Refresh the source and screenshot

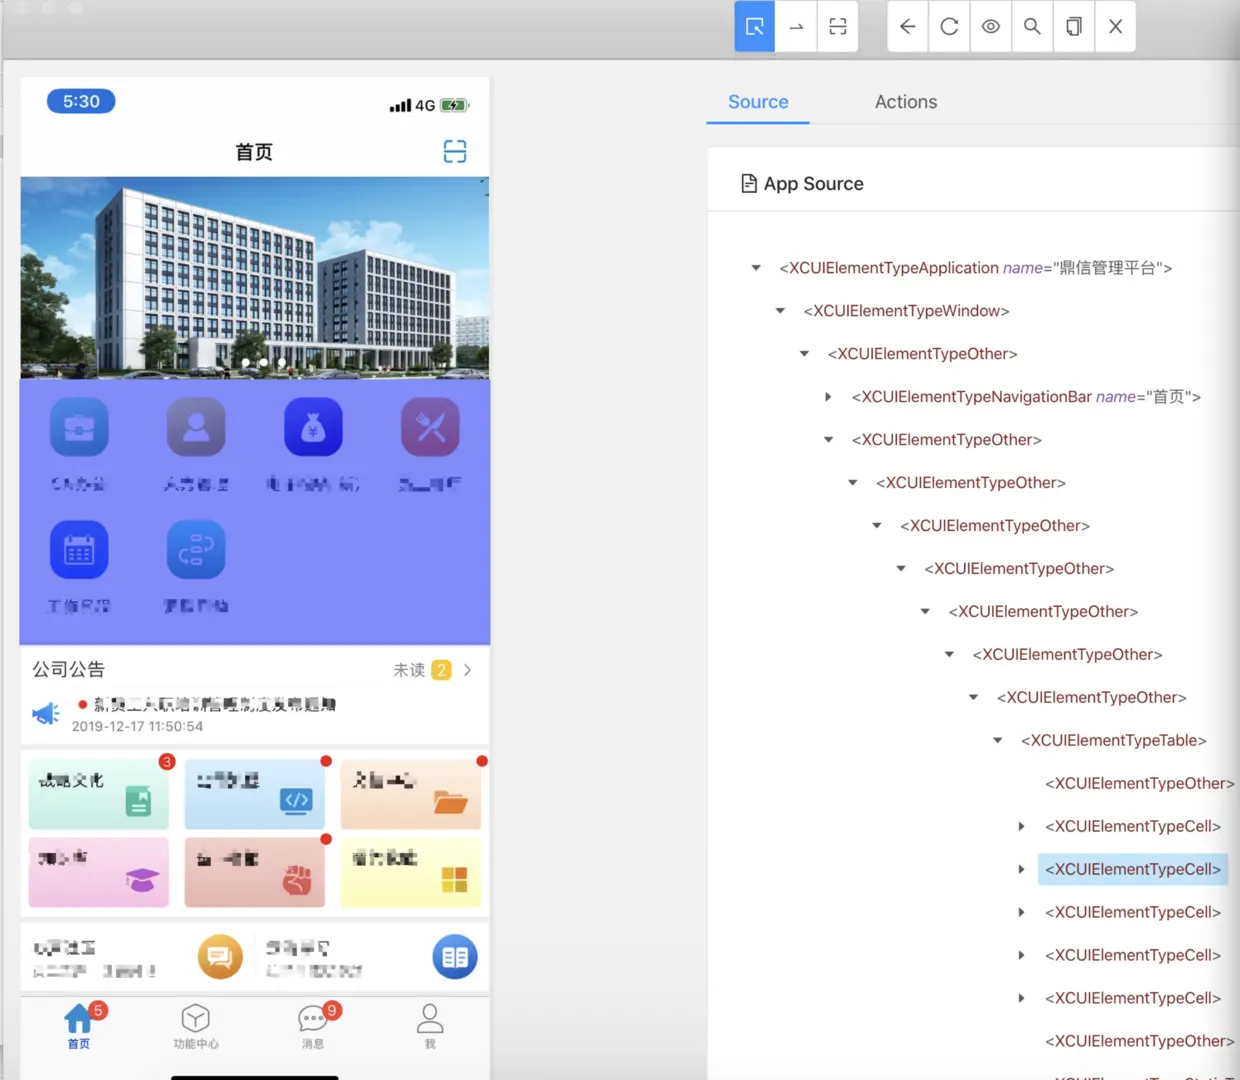coord(949,27)
